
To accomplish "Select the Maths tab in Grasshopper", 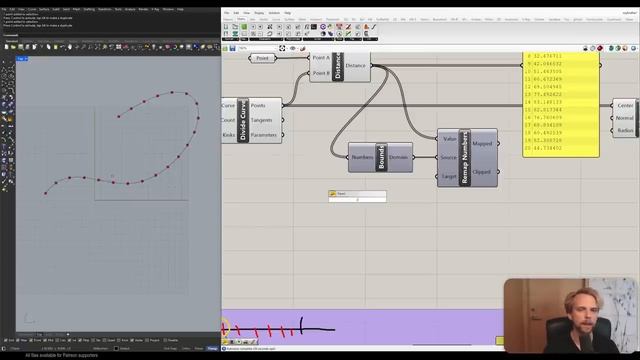I will tap(241, 19).
